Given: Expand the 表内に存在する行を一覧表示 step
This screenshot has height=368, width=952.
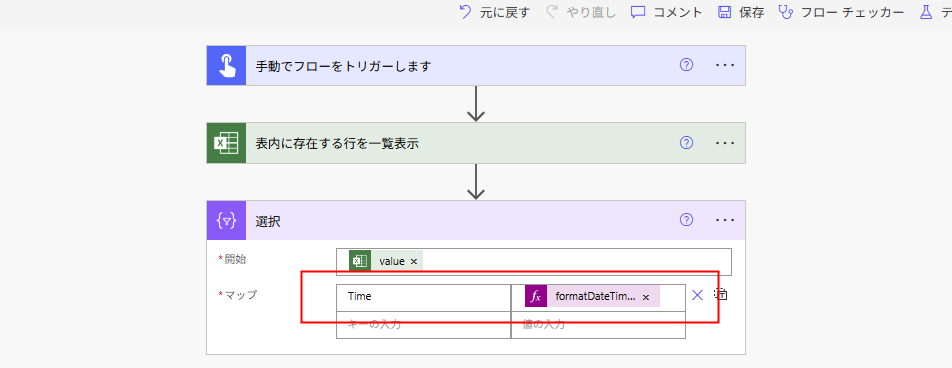Looking at the screenshot, I should pos(476,143).
